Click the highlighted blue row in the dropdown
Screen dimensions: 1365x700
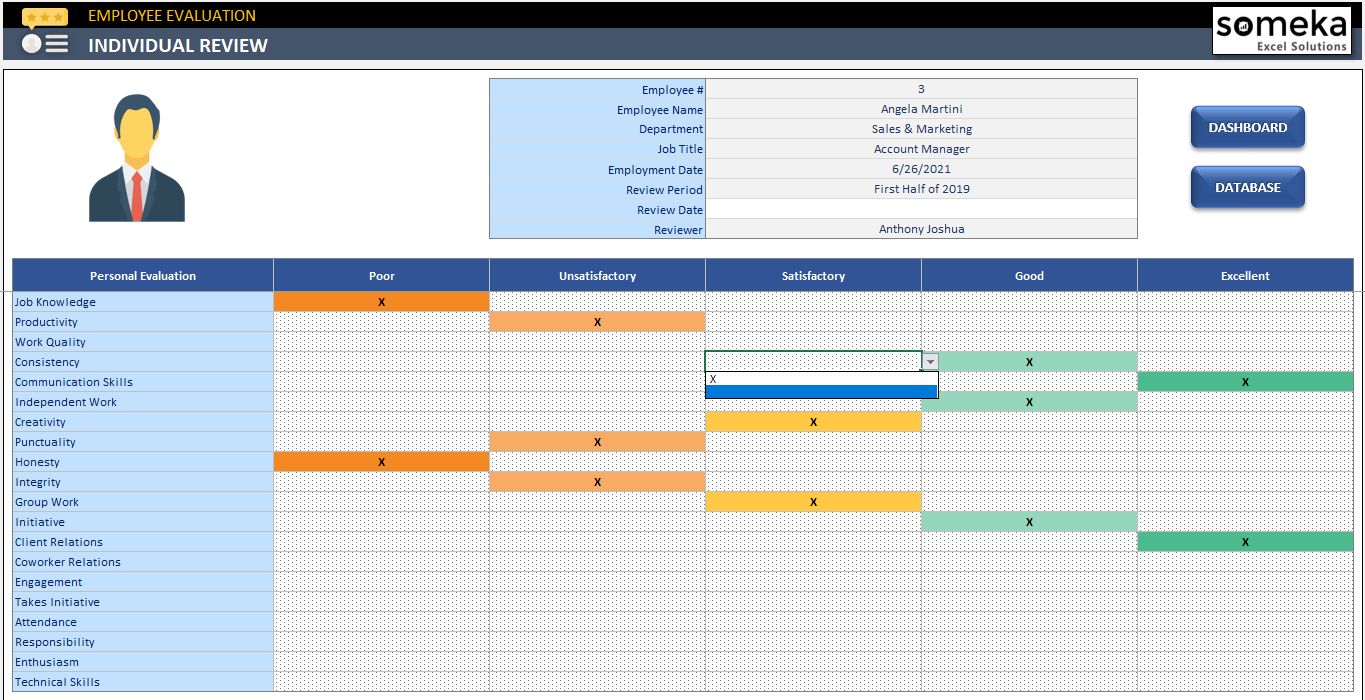[821, 391]
